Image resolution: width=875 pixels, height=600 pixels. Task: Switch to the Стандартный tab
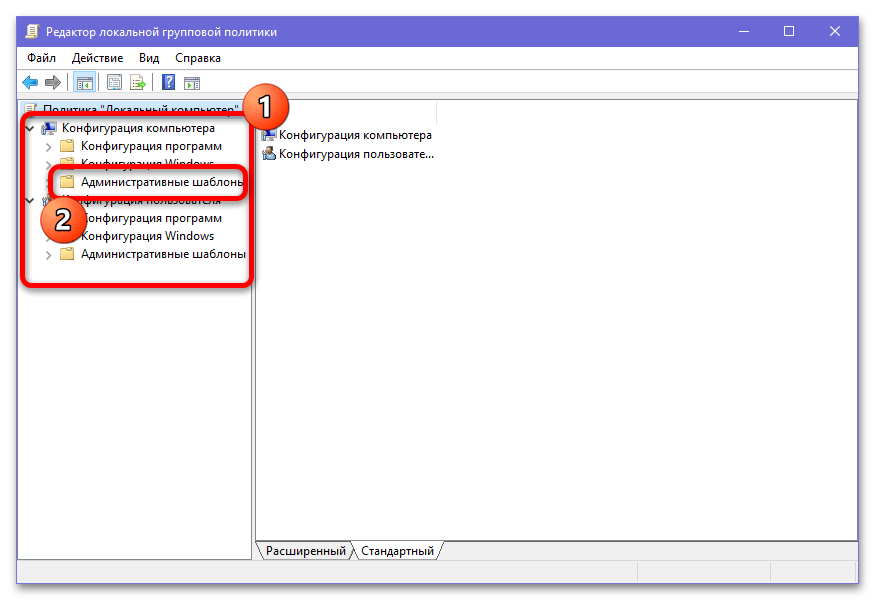click(x=397, y=551)
